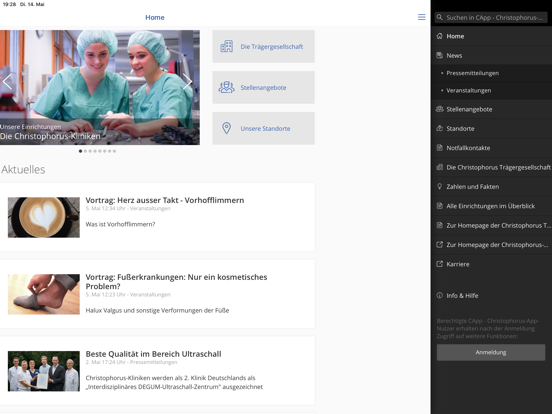The width and height of the screenshot is (552, 414).
Task: Click the Info & Hilfe info icon
Action: tap(439, 295)
